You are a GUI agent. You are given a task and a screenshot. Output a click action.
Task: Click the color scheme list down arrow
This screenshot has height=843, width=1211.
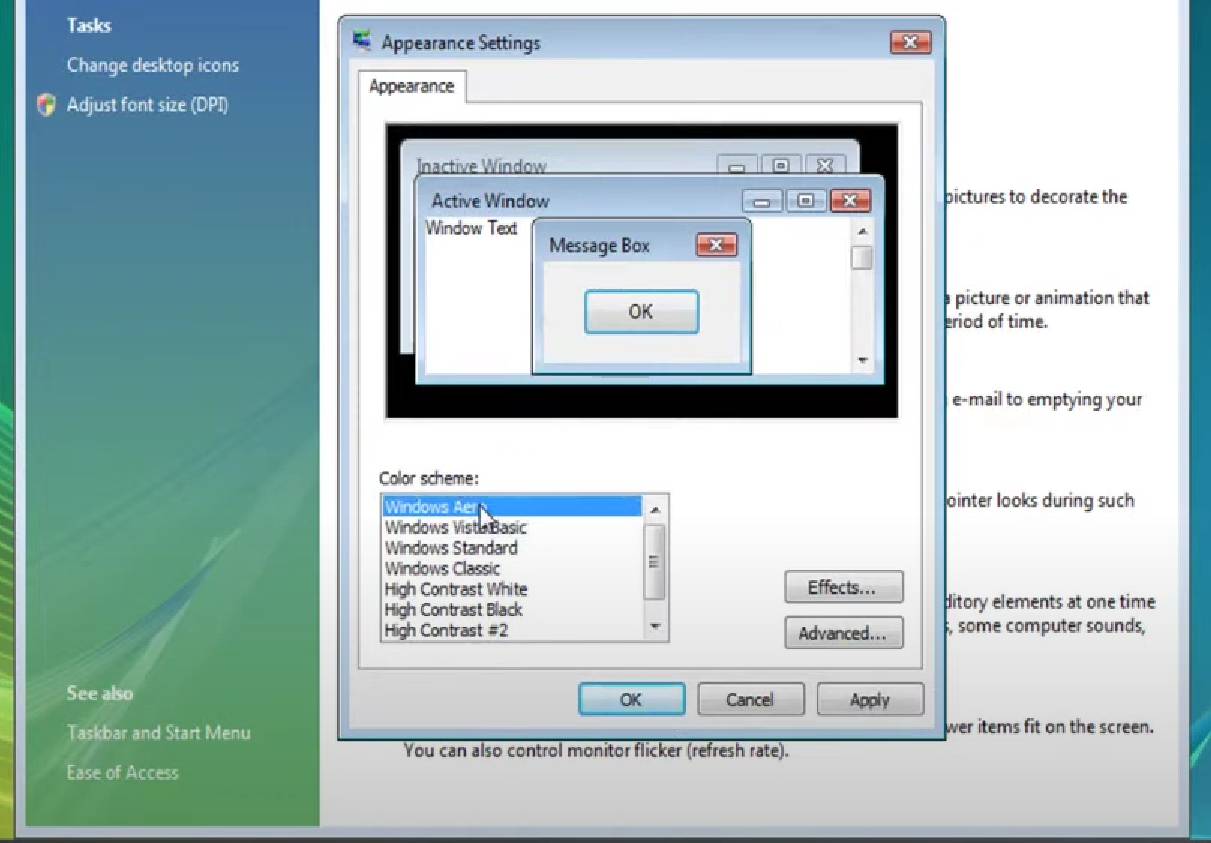655,627
